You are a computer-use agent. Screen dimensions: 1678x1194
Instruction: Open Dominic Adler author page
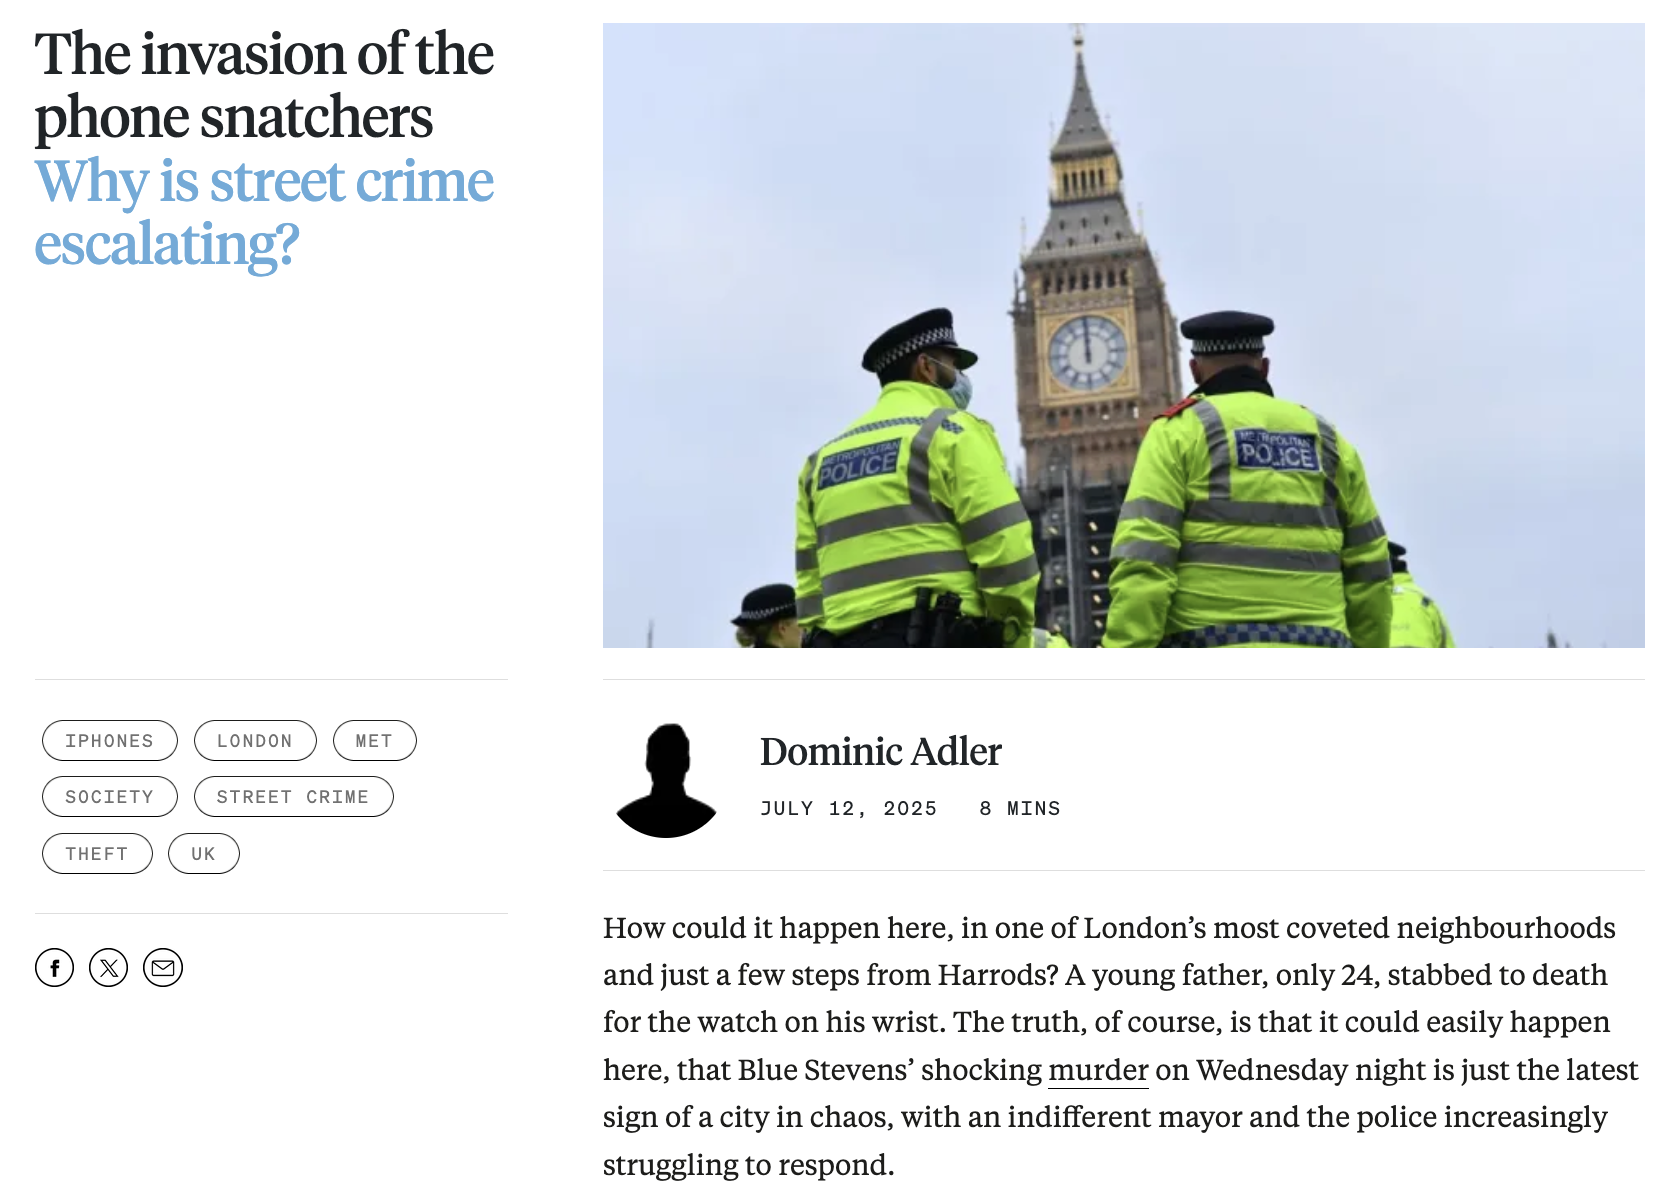880,751
